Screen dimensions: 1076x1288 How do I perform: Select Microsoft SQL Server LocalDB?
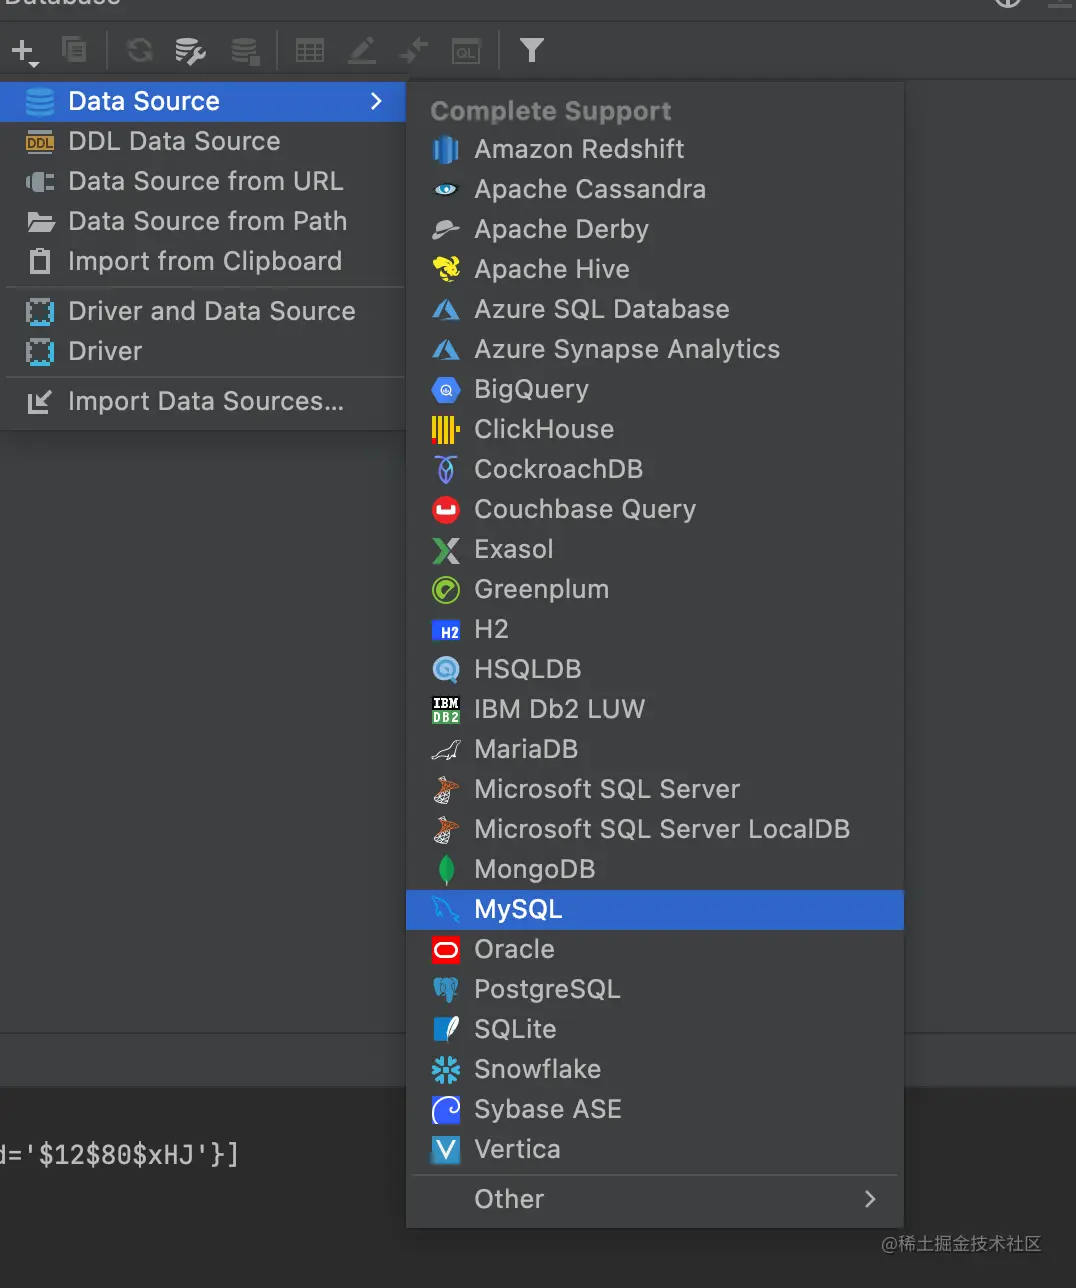pyautogui.click(x=655, y=829)
